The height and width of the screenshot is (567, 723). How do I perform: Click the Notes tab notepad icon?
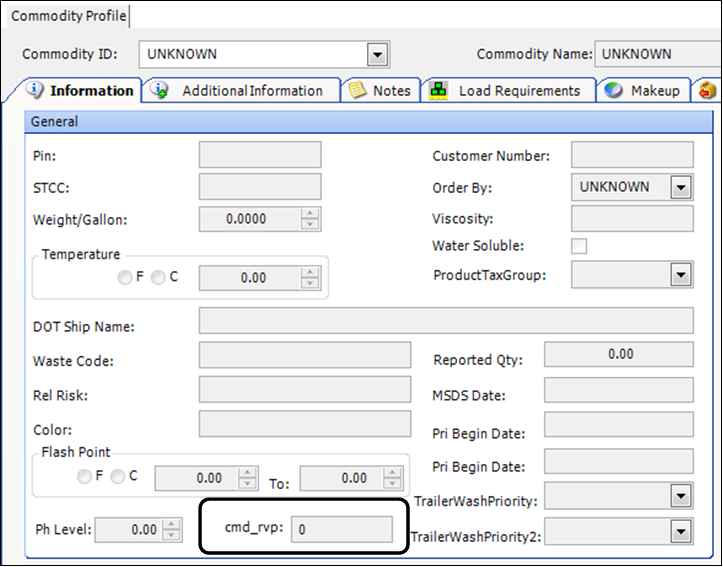tap(357, 90)
